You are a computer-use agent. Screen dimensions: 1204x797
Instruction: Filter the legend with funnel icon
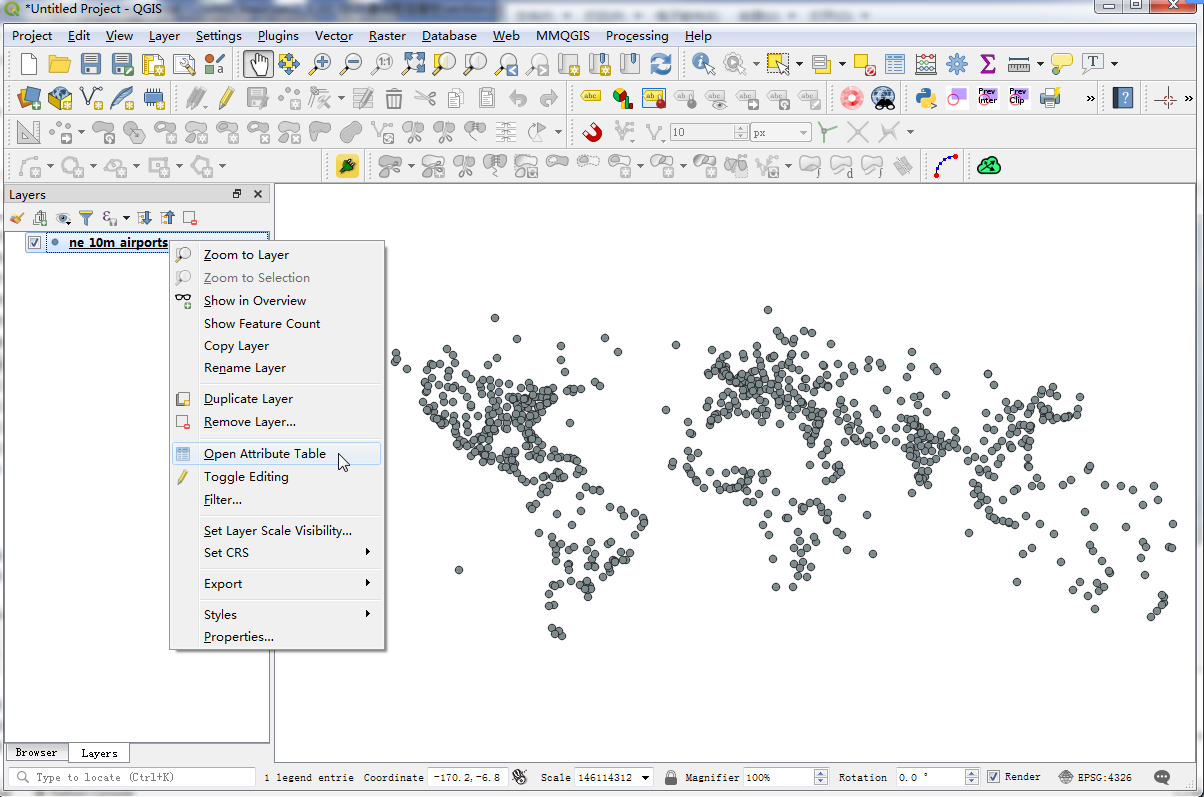click(x=87, y=218)
